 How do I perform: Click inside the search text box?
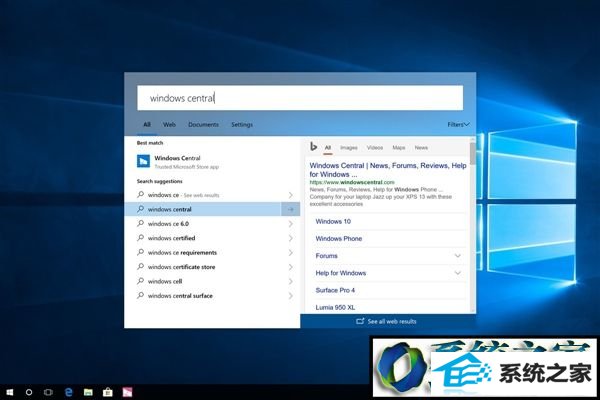click(300, 98)
